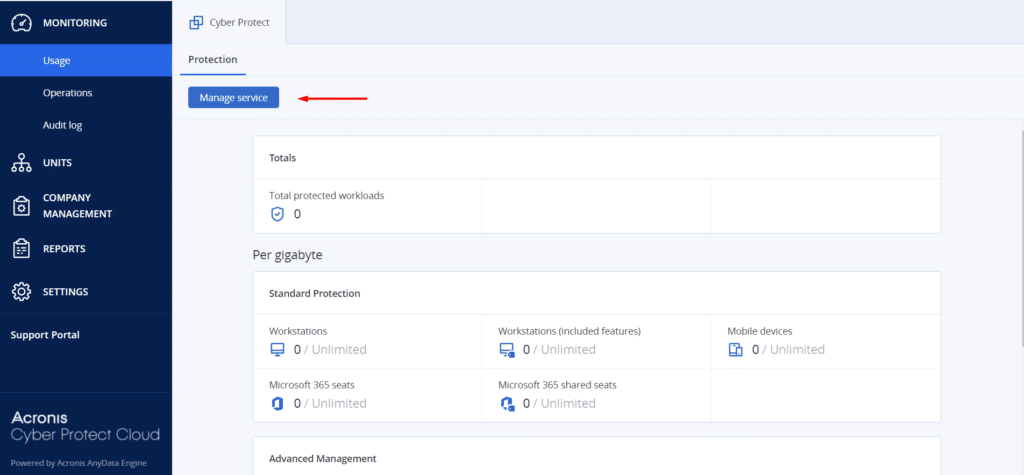
Task: Click the Microsoft 365 seats icon
Action: [x=278, y=403]
